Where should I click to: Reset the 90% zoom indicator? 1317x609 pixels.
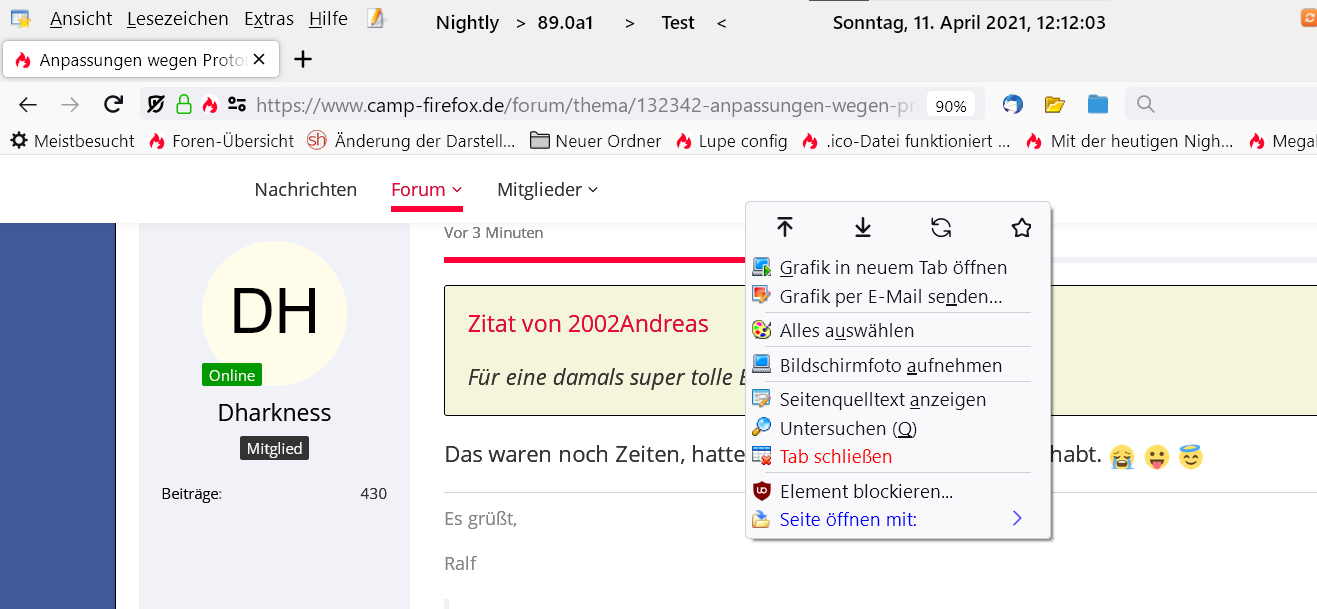(x=951, y=106)
